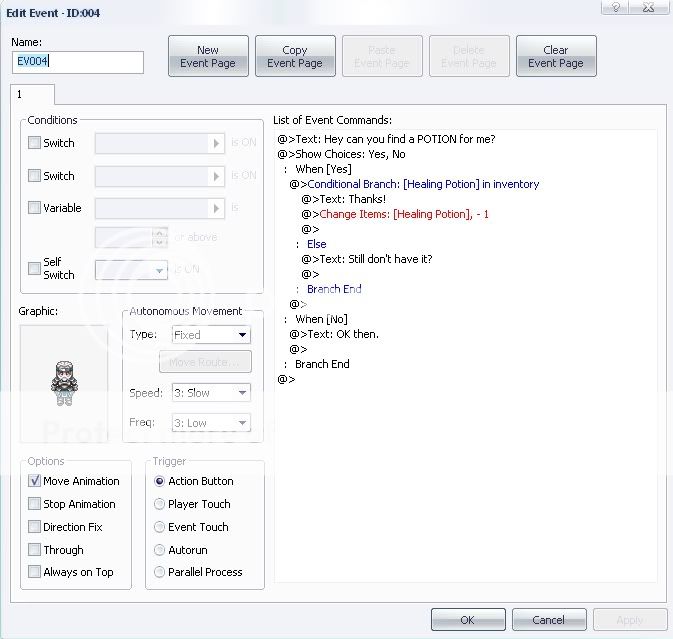673x639 pixels.
Task: Enable the first Switch condition checkbox
Action: coord(34,143)
